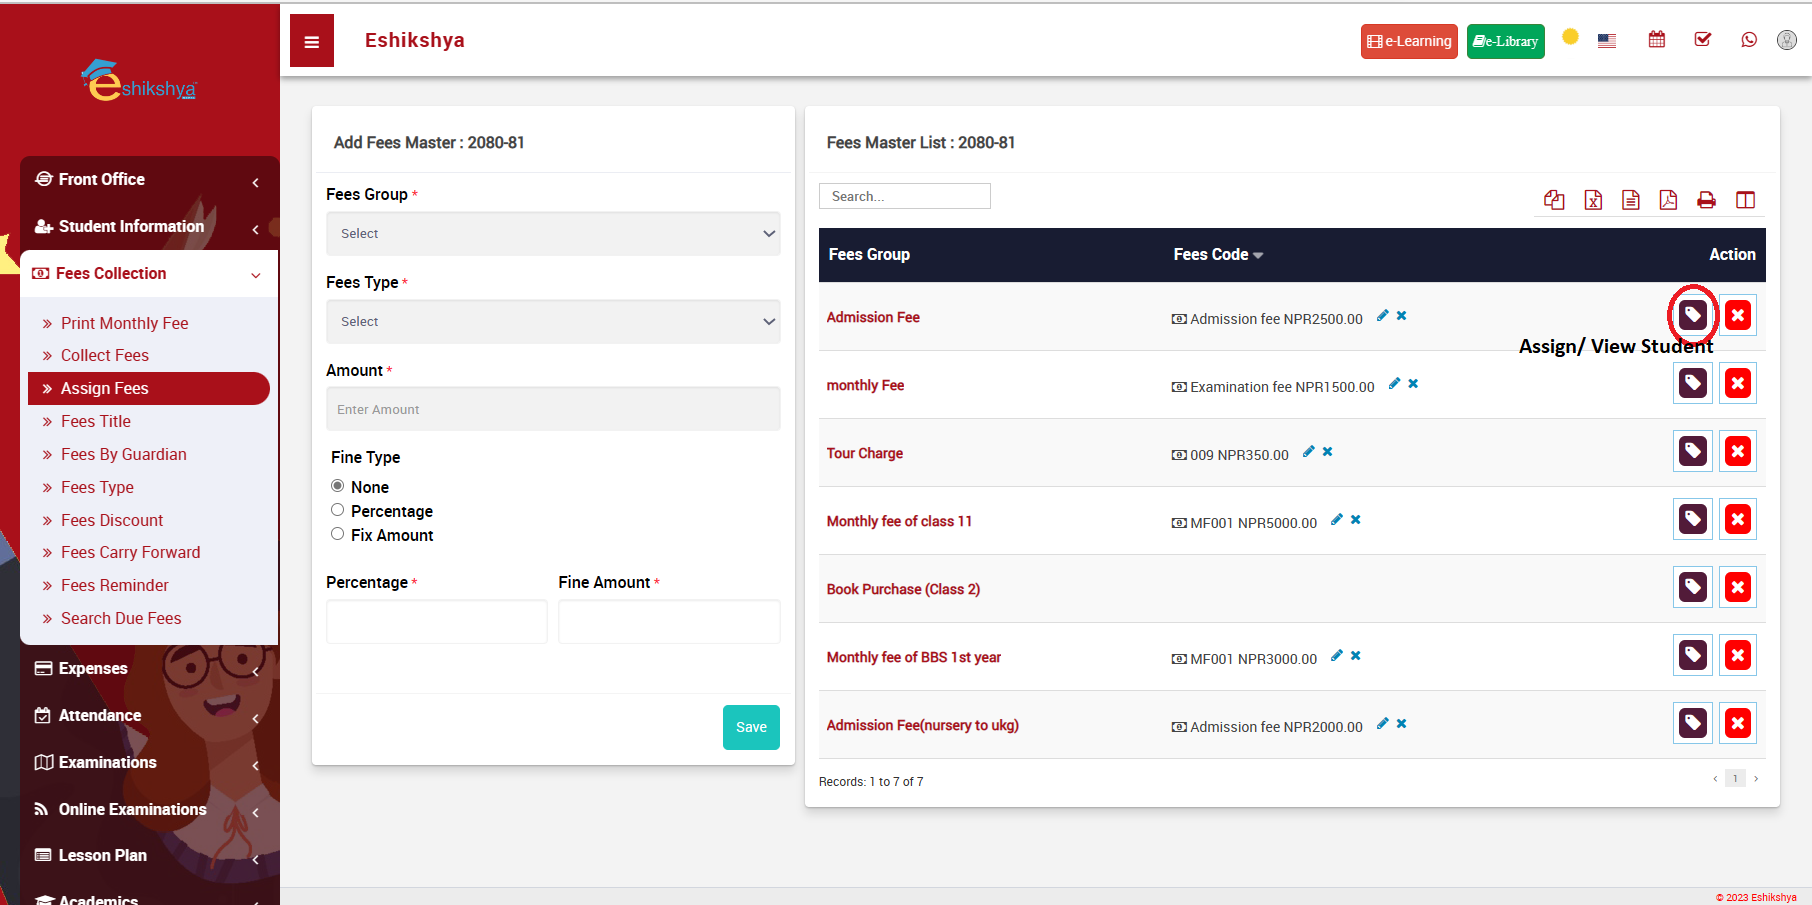This screenshot has height=905, width=1812.
Task: Delete the Tour Charge fees group
Action: [1738, 452]
